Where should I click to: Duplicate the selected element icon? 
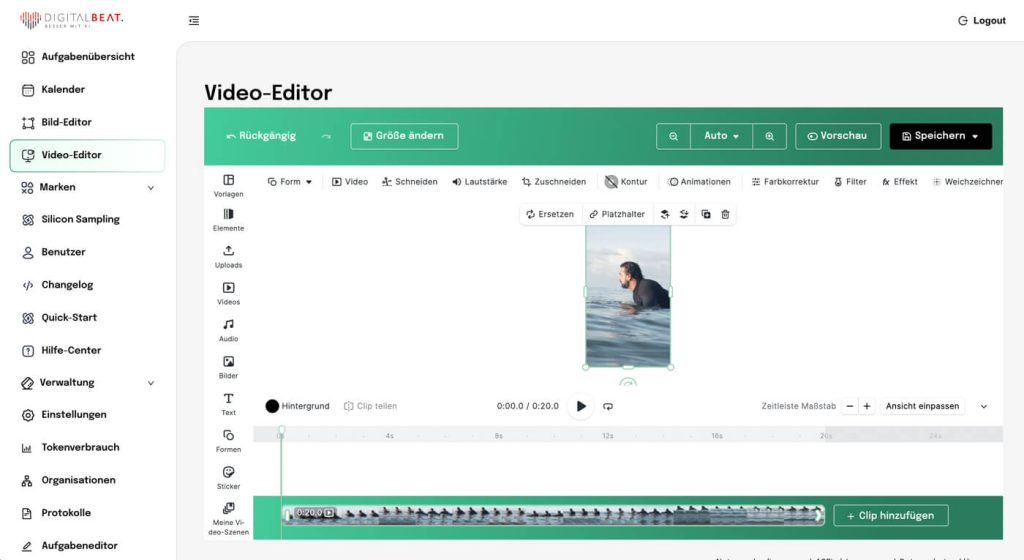pos(706,214)
